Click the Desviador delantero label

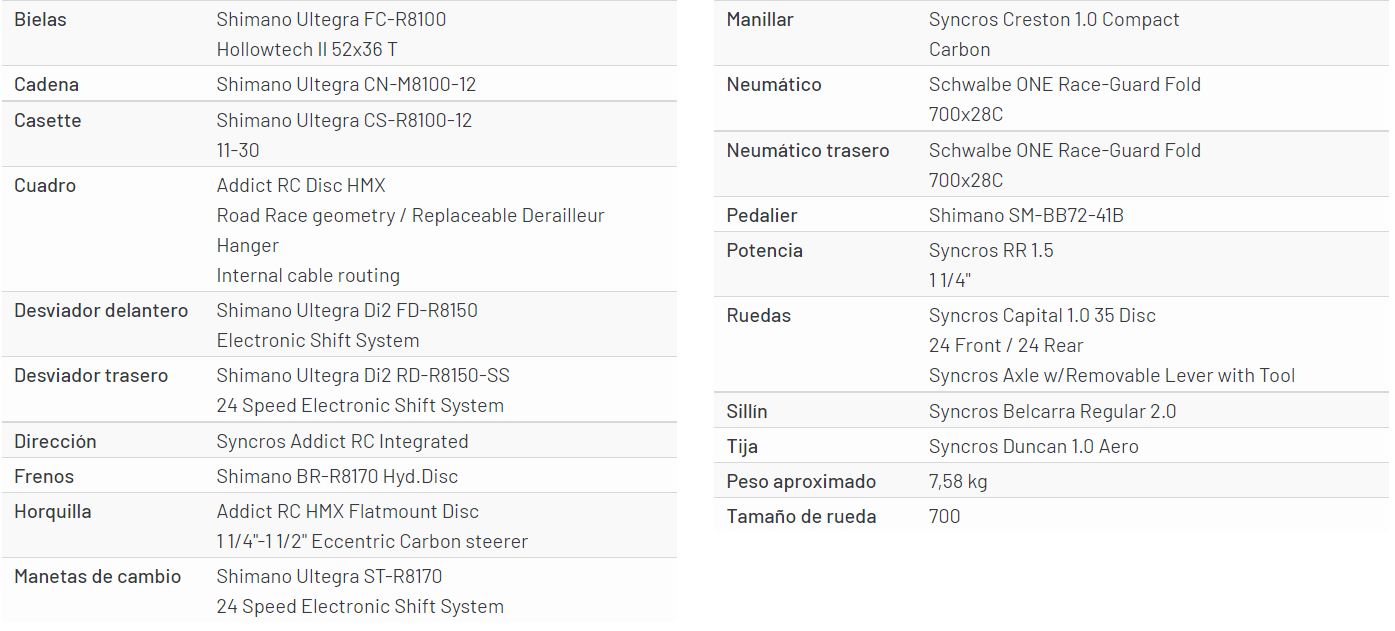(101, 310)
